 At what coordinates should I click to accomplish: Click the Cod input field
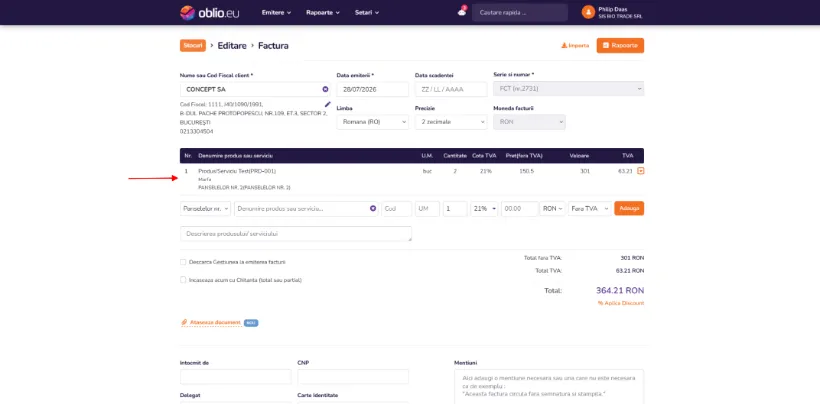pos(397,209)
